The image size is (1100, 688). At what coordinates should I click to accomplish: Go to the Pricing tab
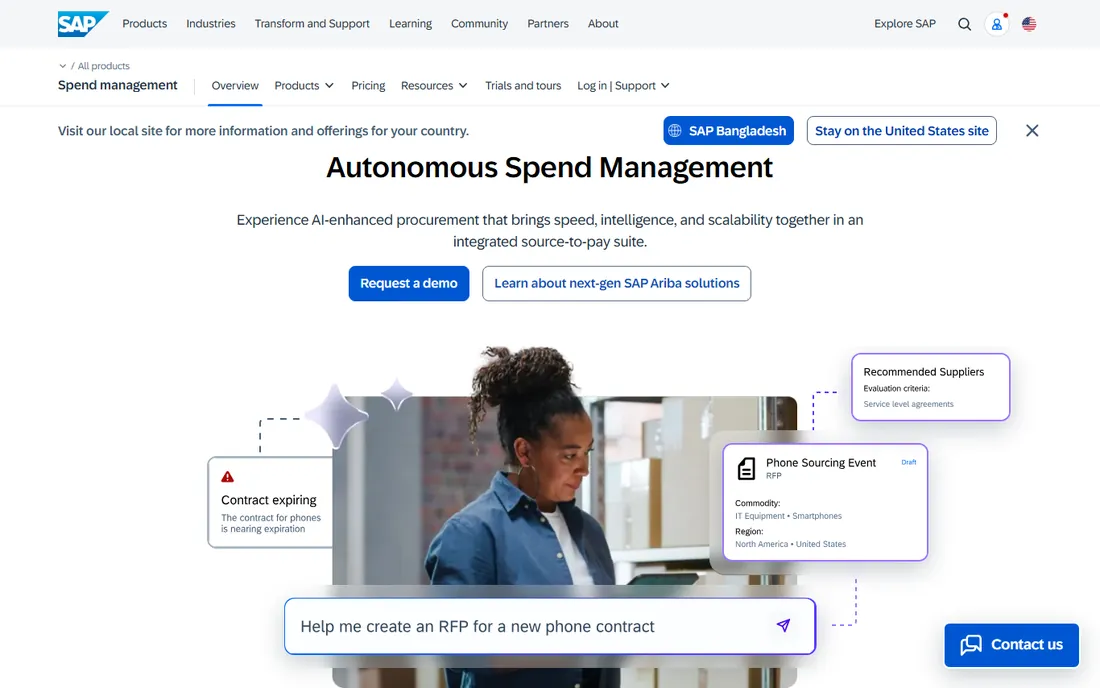pos(368,86)
